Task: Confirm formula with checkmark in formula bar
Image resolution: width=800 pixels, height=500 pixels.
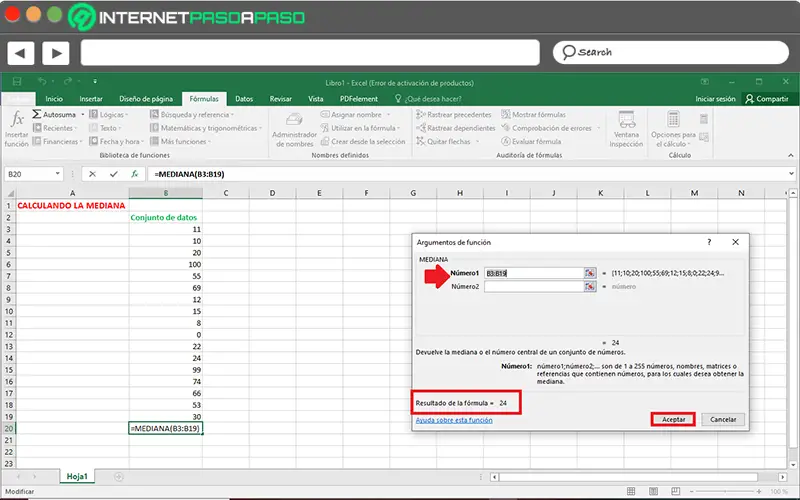Action: pos(113,174)
